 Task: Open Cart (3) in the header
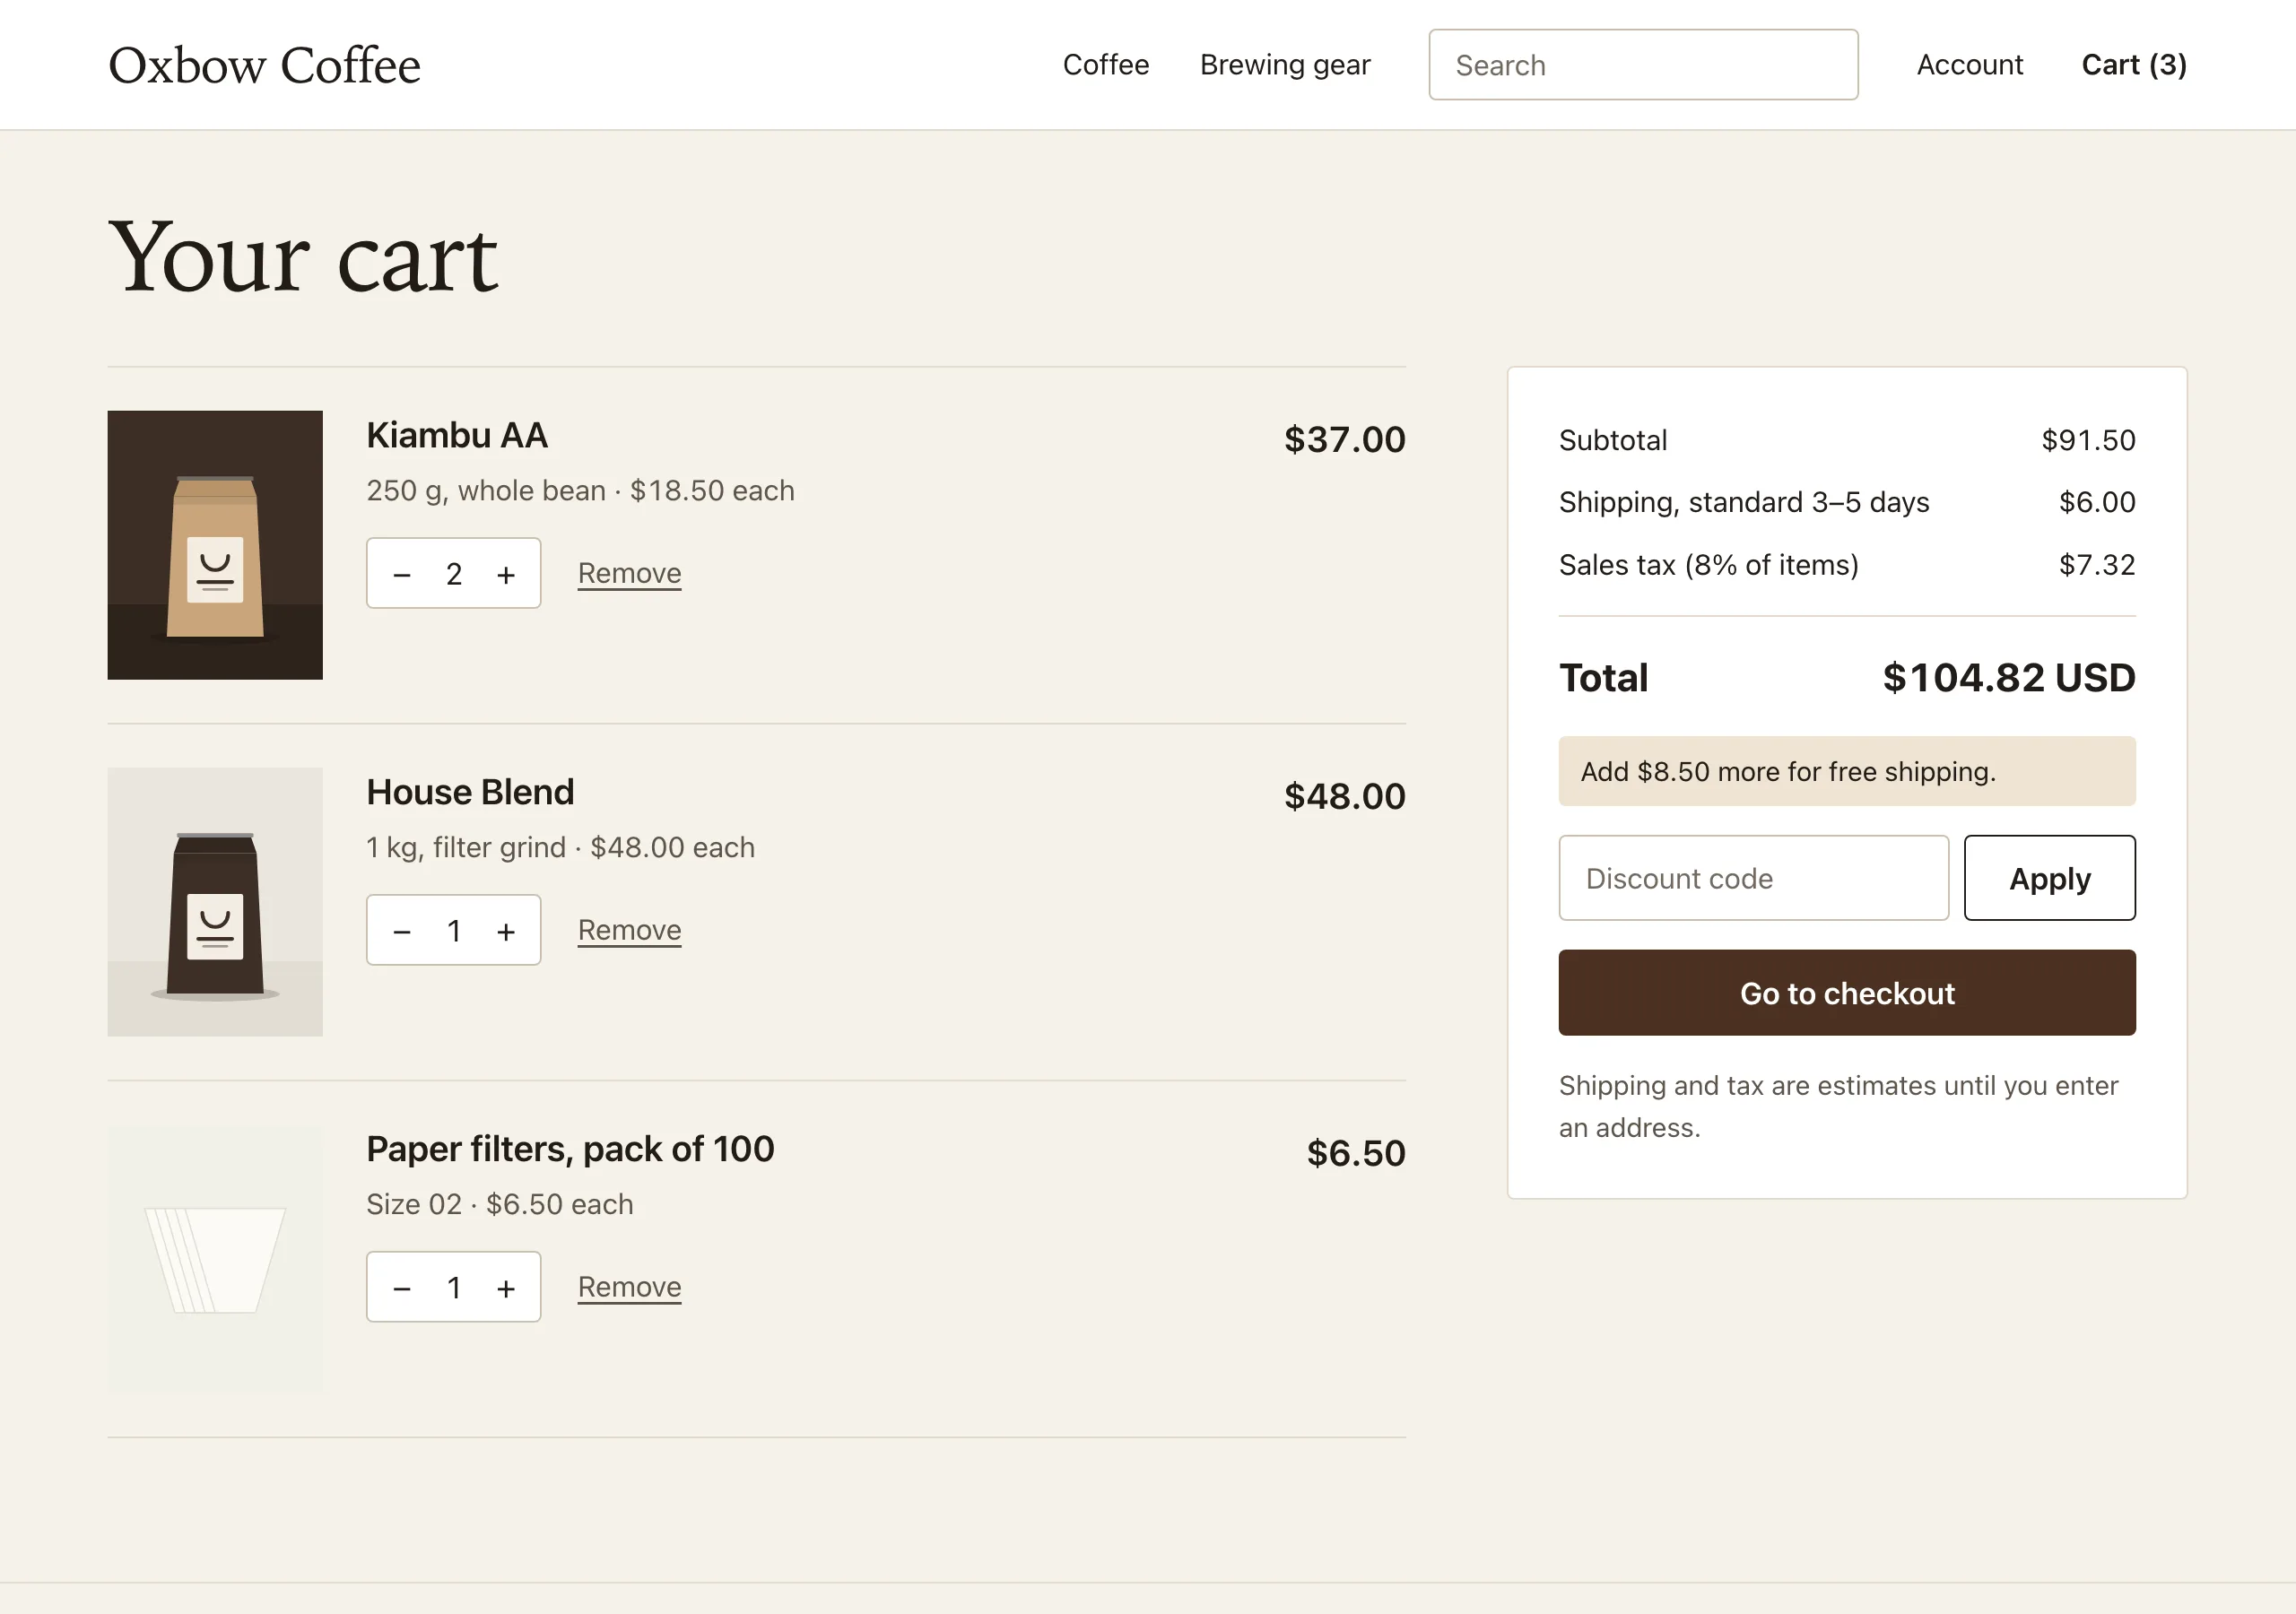[x=2134, y=65]
